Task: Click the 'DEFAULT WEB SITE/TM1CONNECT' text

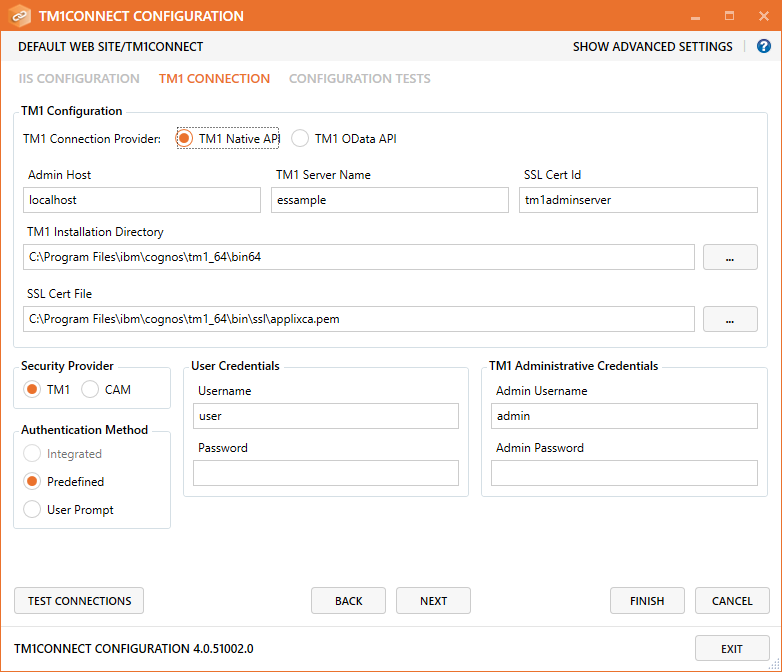Action: pos(111,47)
